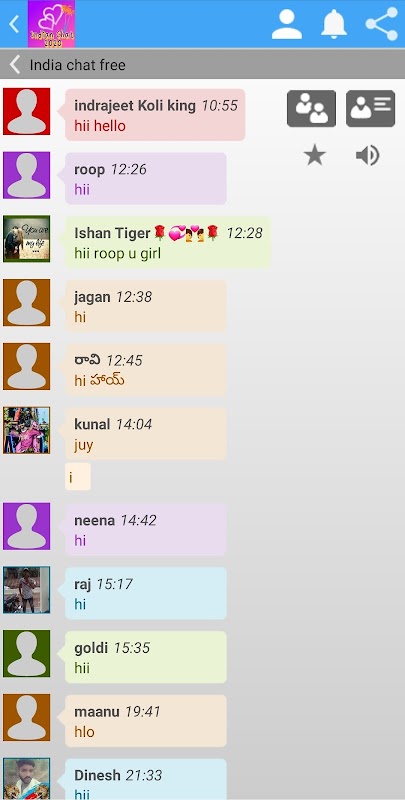Viewport: 405px width, 800px height.
Task: Tap the notifications bell icon
Action: pyautogui.click(x=334, y=24)
